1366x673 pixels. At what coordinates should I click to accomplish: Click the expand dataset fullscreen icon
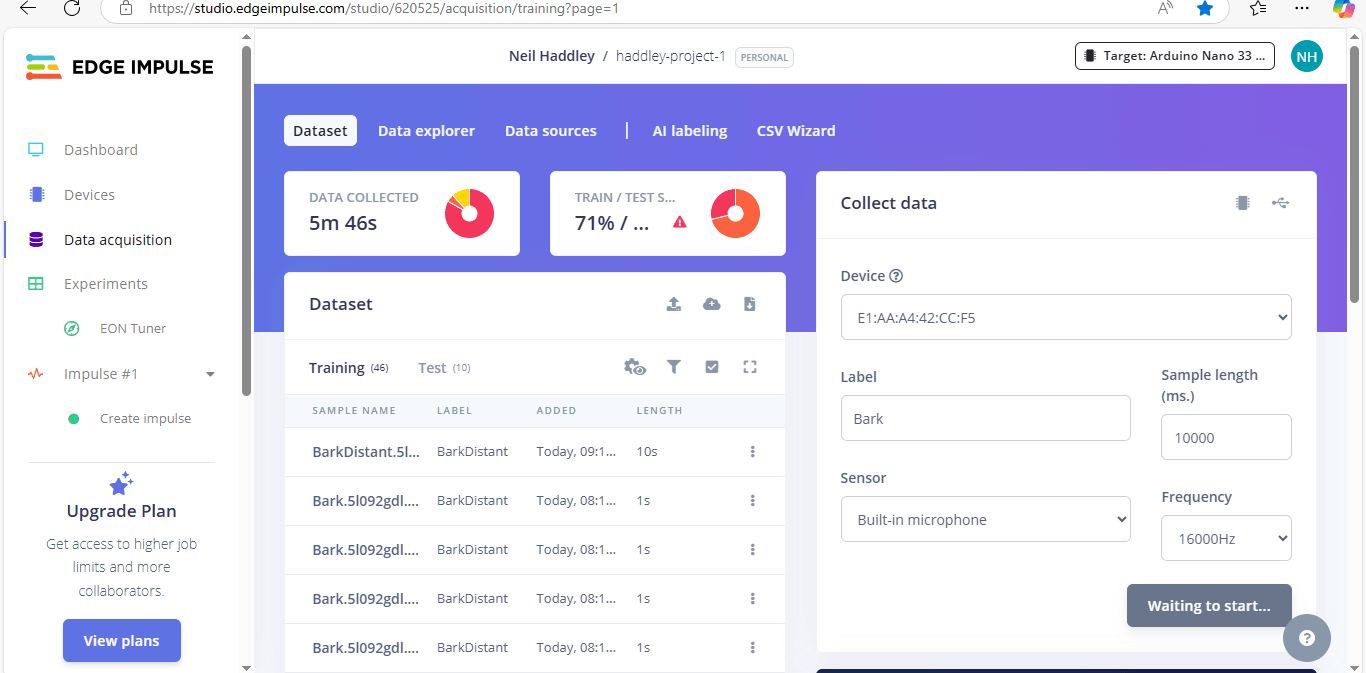(x=750, y=367)
